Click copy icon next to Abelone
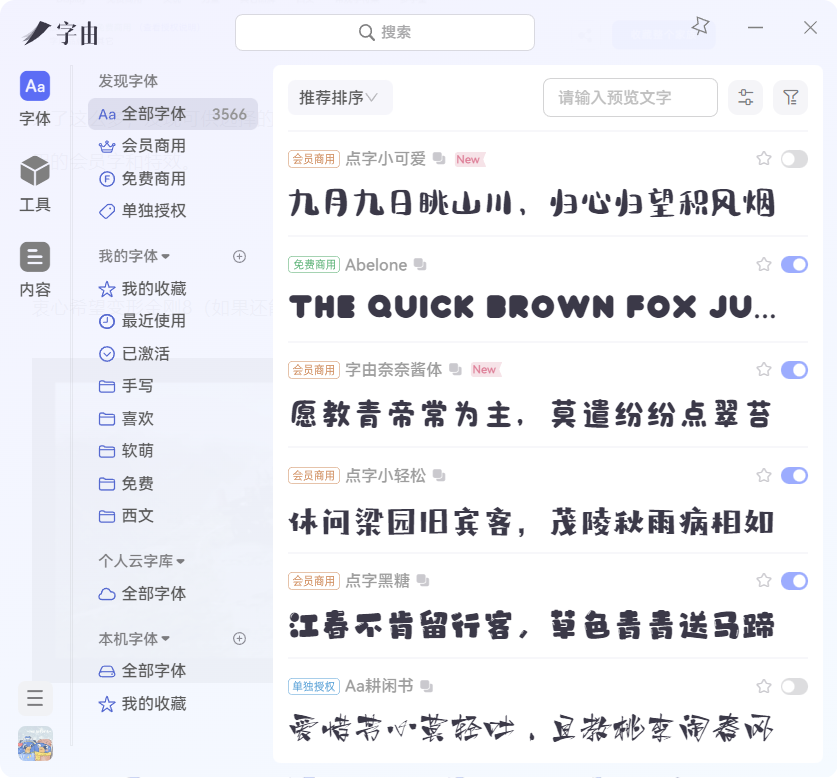Viewport: 838px width, 778px height. pyautogui.click(x=420, y=265)
